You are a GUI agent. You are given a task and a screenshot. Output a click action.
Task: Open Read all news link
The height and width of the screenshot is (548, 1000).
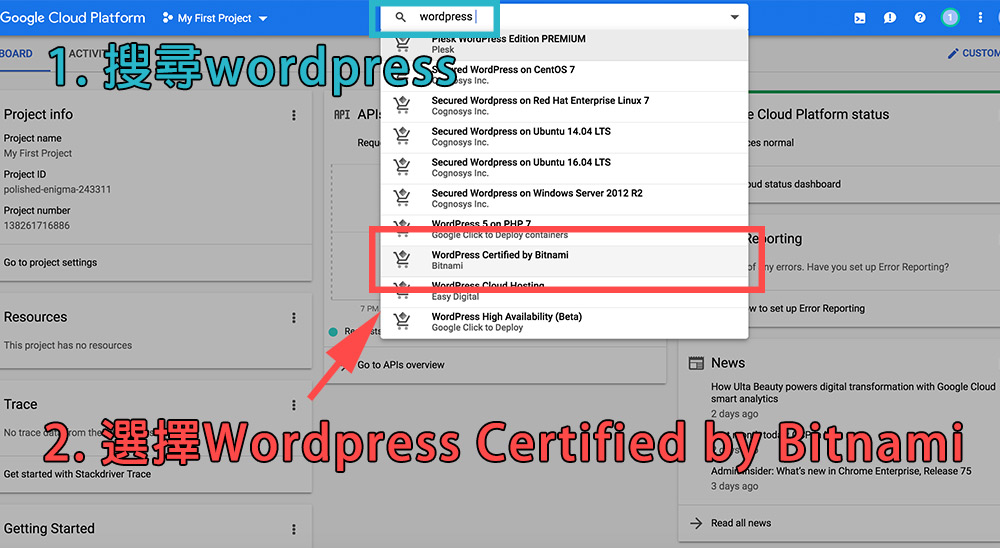click(x=741, y=523)
